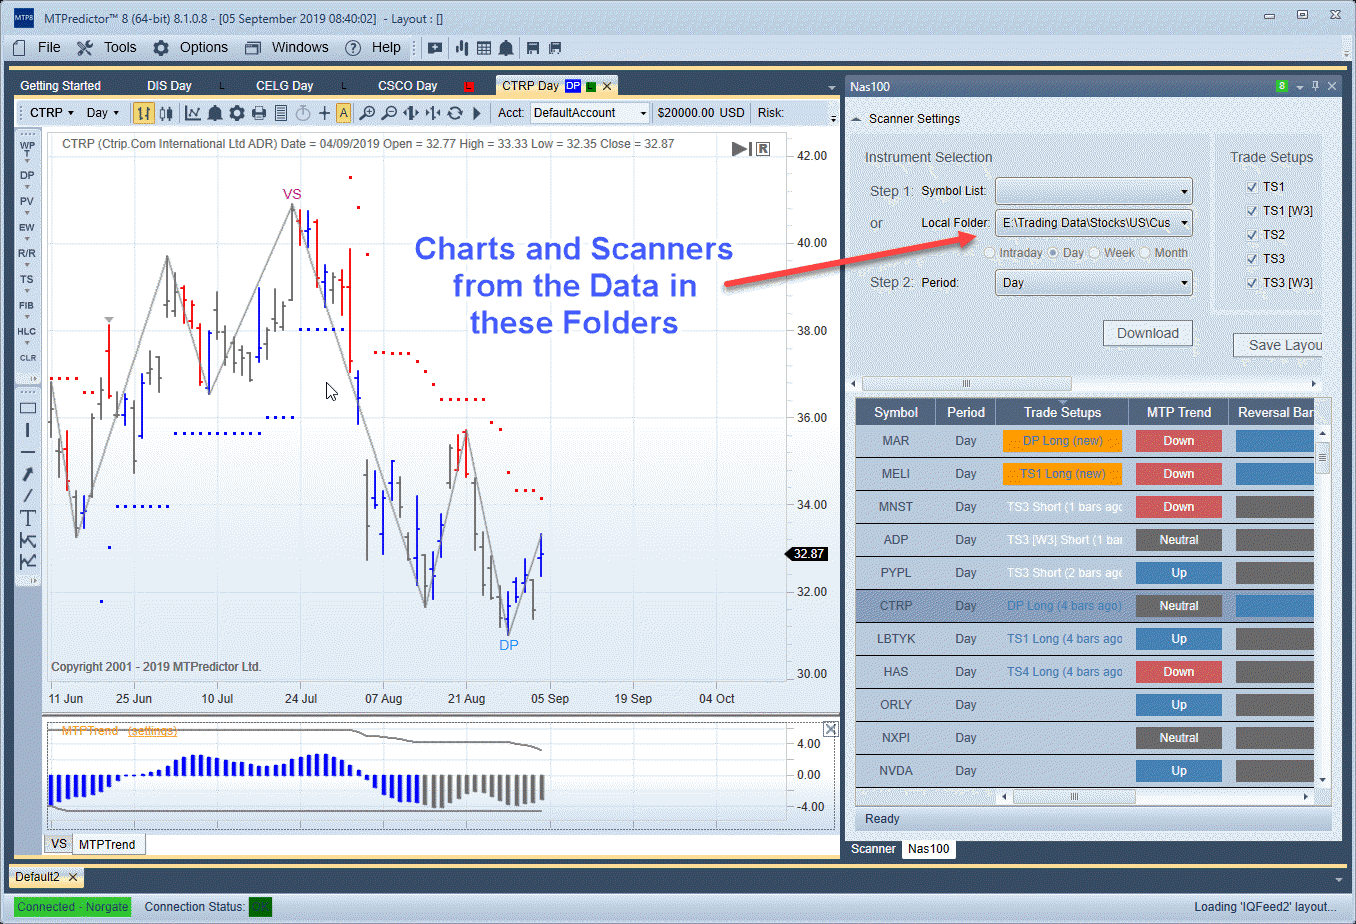Screen dimensions: 1356x924
Task: Switch to the DIS Day tab
Action: tap(169, 86)
